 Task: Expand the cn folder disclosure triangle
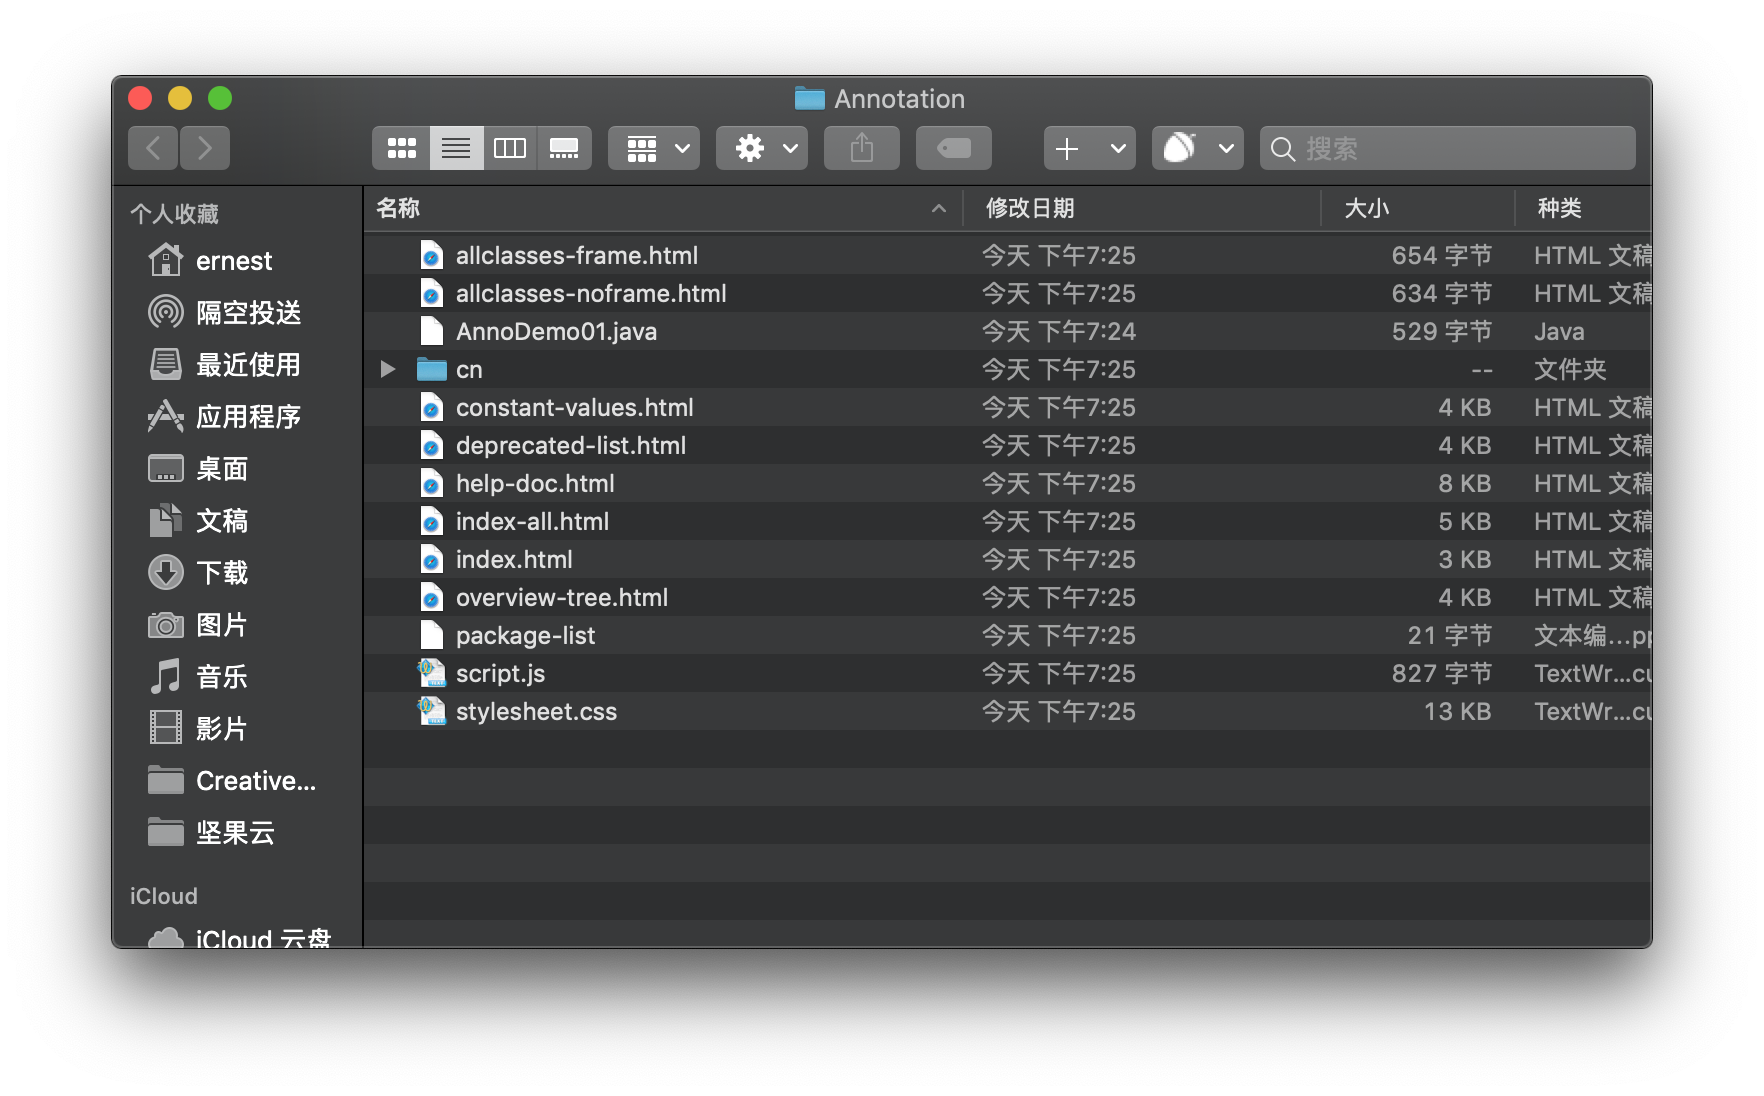388,370
